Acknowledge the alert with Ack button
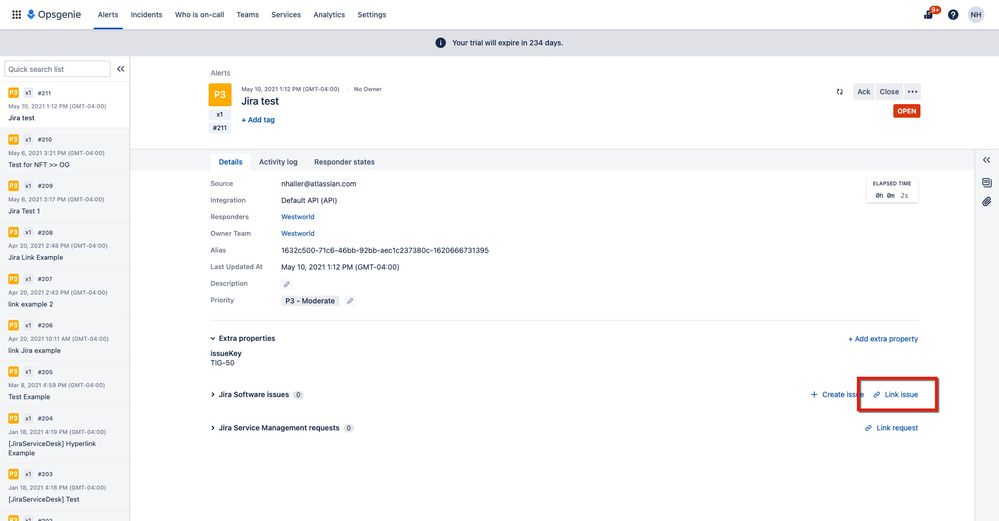999x521 pixels. 863,92
